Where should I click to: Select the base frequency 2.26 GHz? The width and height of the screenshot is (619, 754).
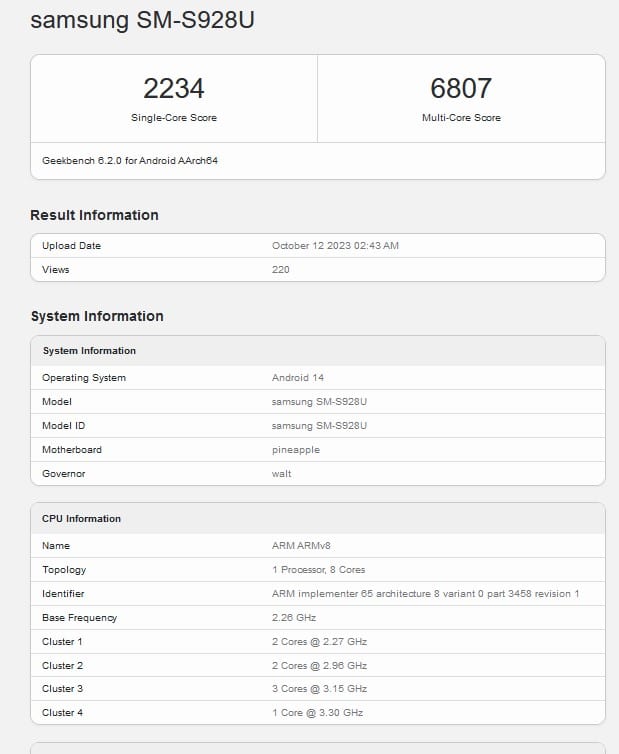click(x=294, y=618)
